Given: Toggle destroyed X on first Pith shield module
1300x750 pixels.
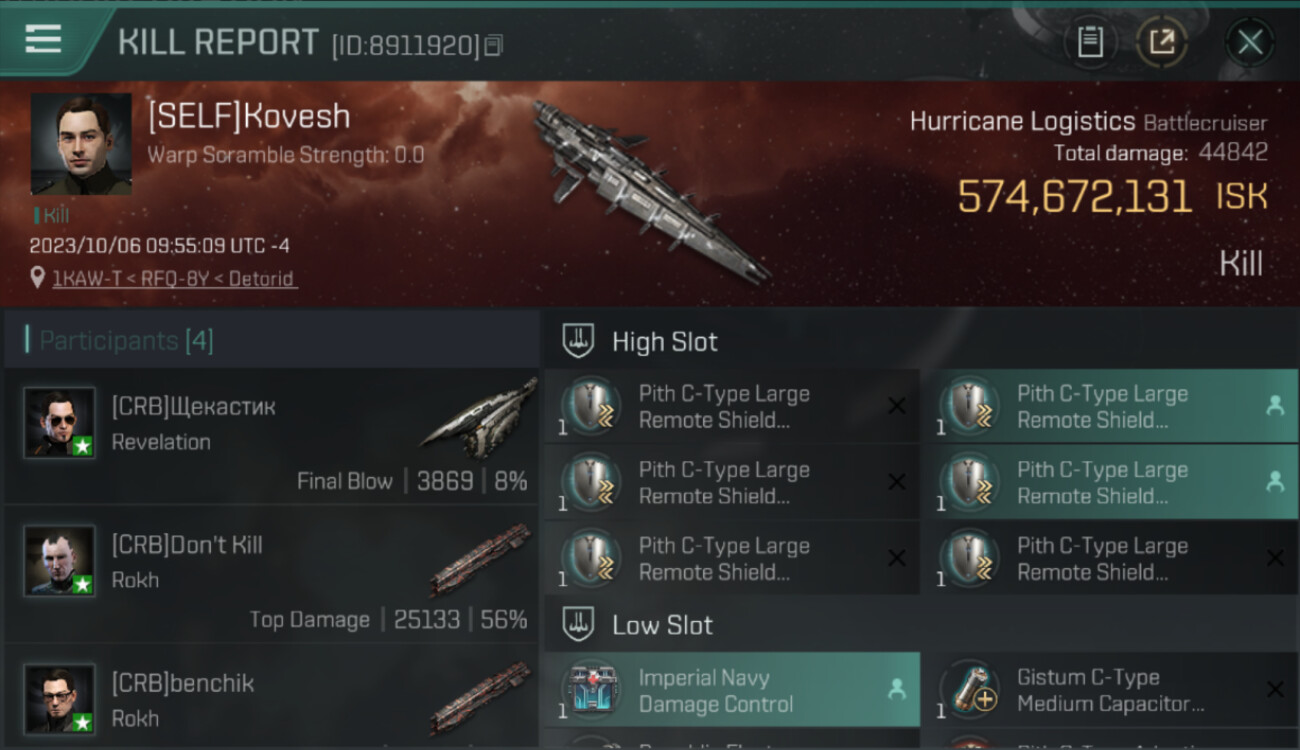Looking at the screenshot, I should point(897,406).
